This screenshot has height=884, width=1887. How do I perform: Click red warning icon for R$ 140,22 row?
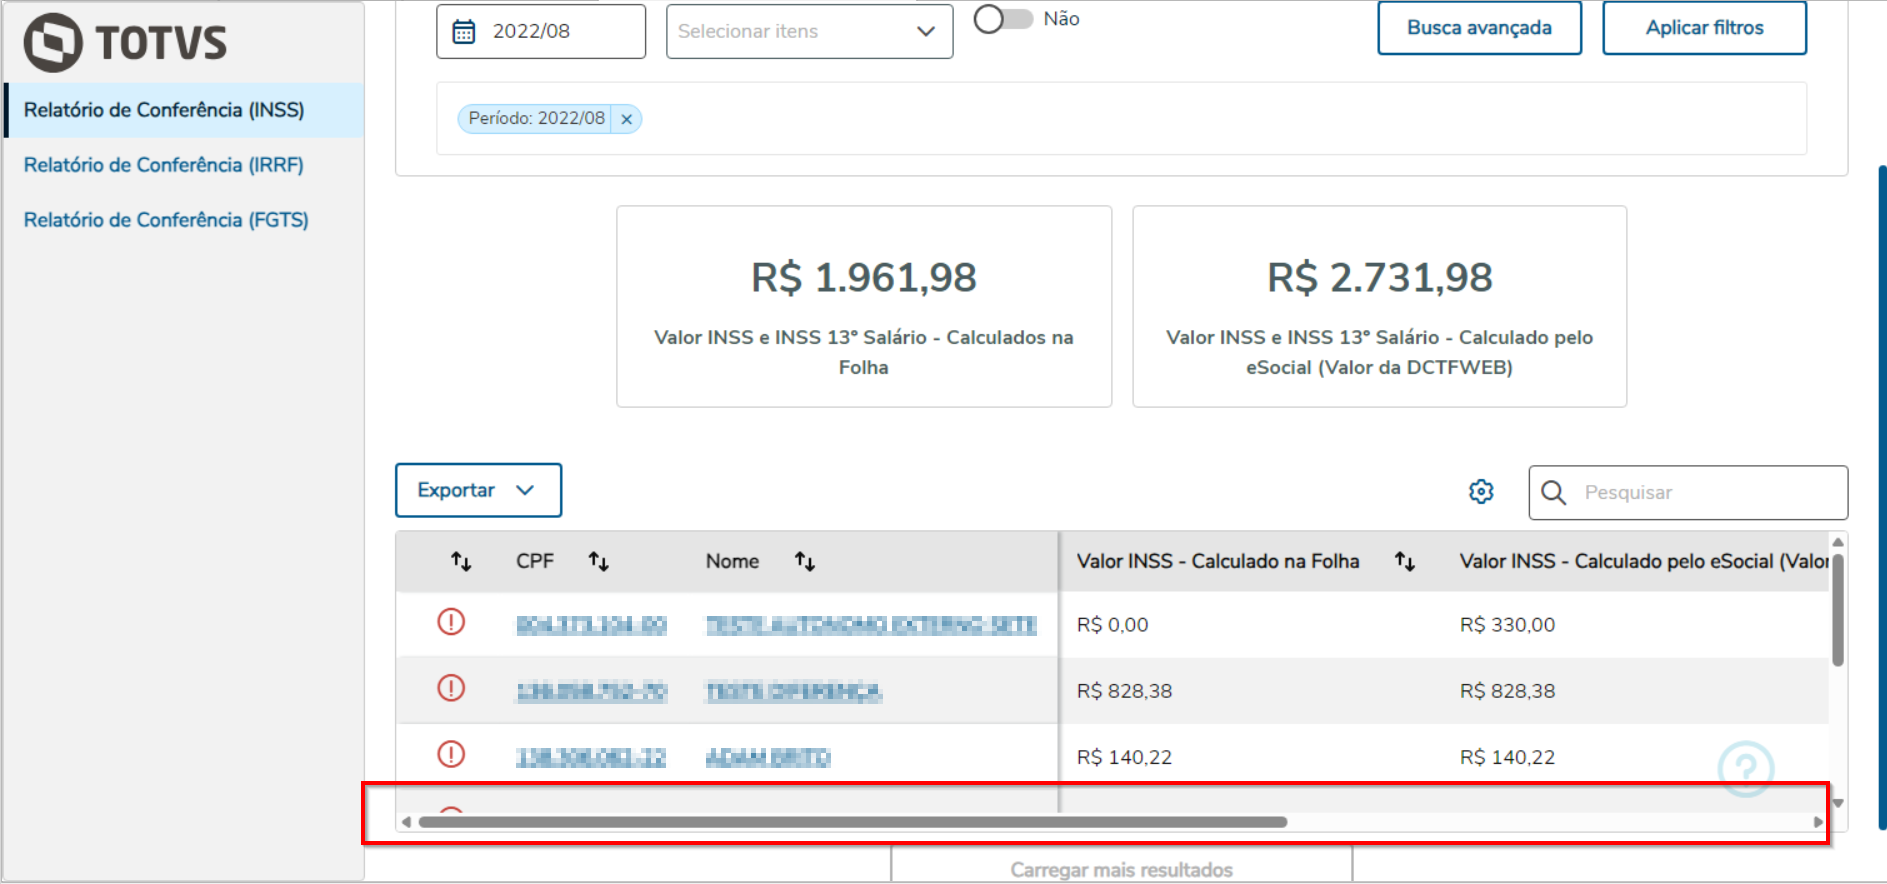click(x=451, y=755)
